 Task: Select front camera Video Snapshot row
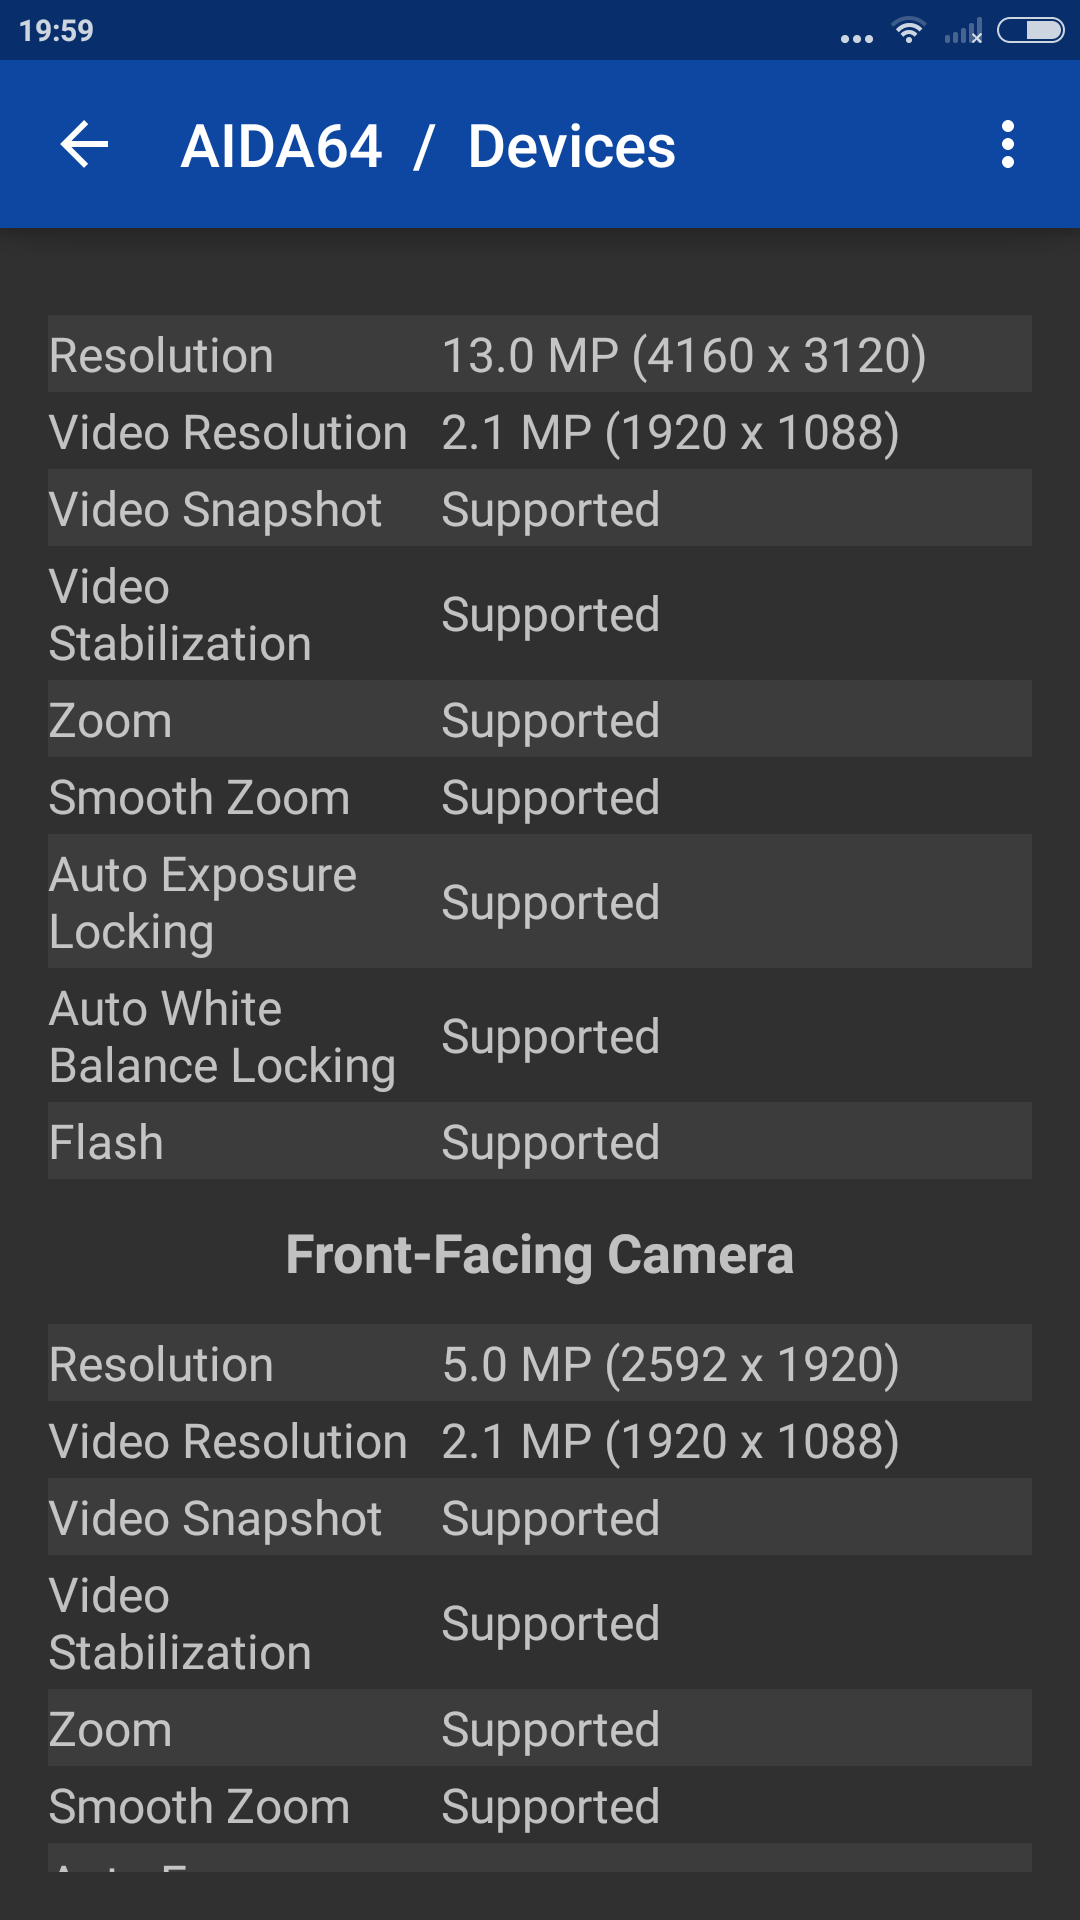pyautogui.click(x=540, y=1518)
